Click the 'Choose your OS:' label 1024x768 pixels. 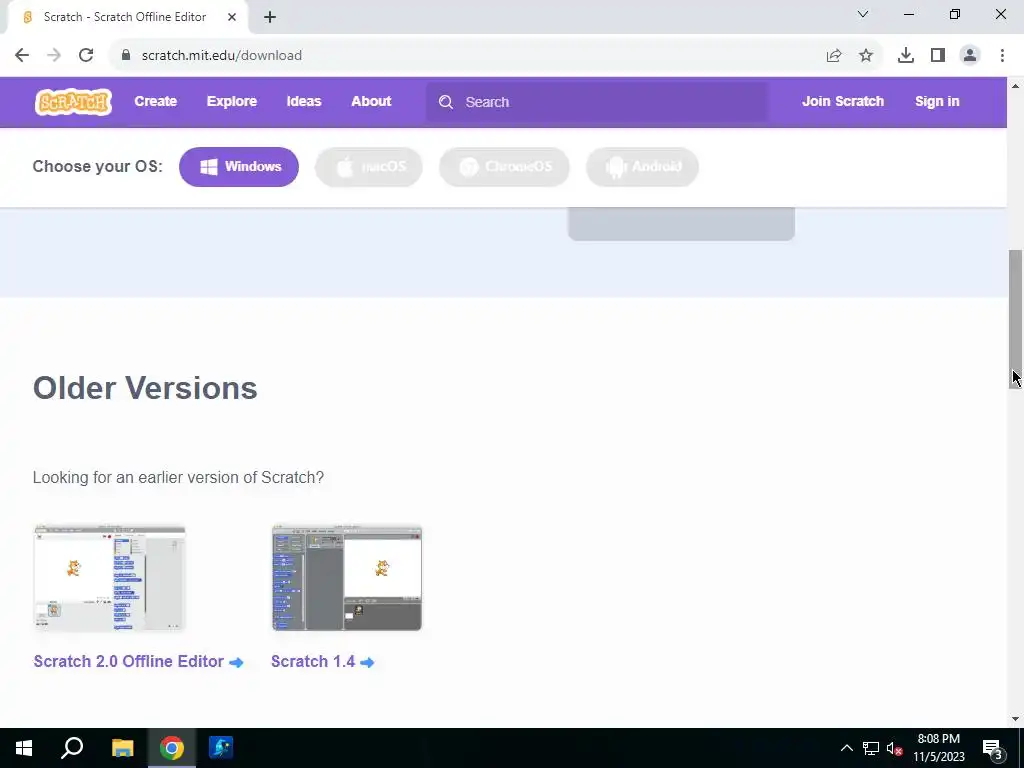click(97, 167)
